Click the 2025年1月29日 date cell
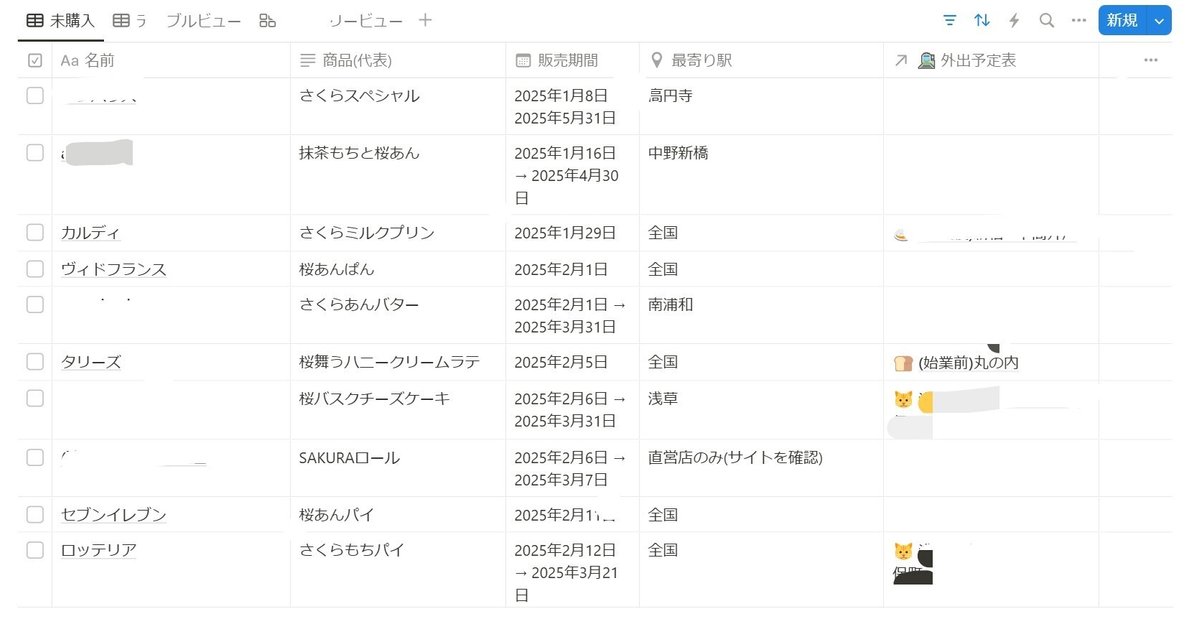This screenshot has height=619, width=1200. 572,233
